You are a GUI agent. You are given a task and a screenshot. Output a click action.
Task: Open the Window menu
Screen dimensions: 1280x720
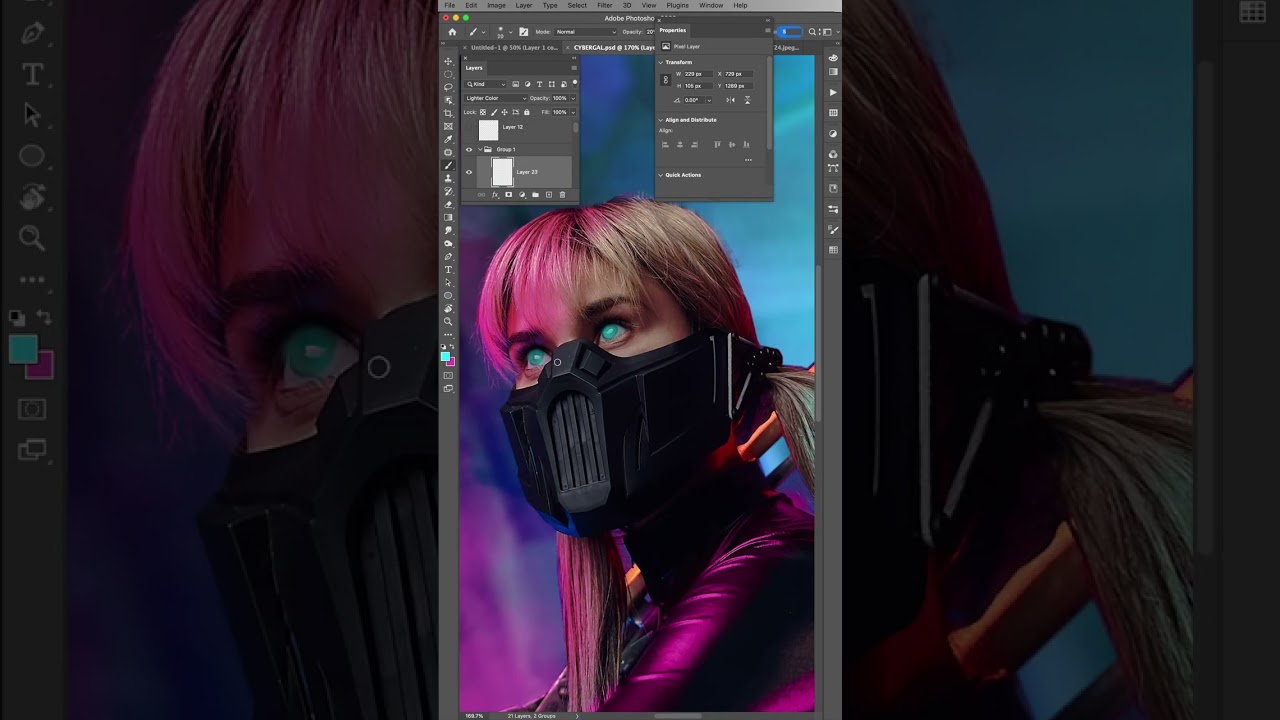711,5
